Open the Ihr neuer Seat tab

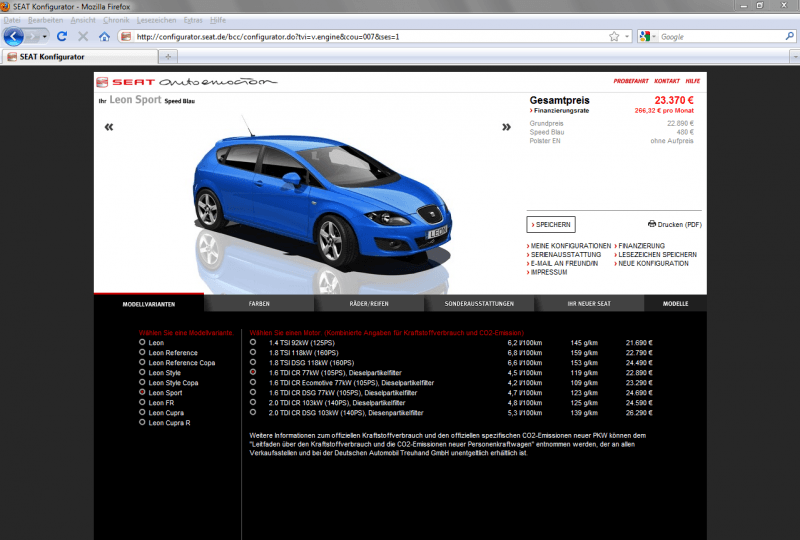point(589,304)
